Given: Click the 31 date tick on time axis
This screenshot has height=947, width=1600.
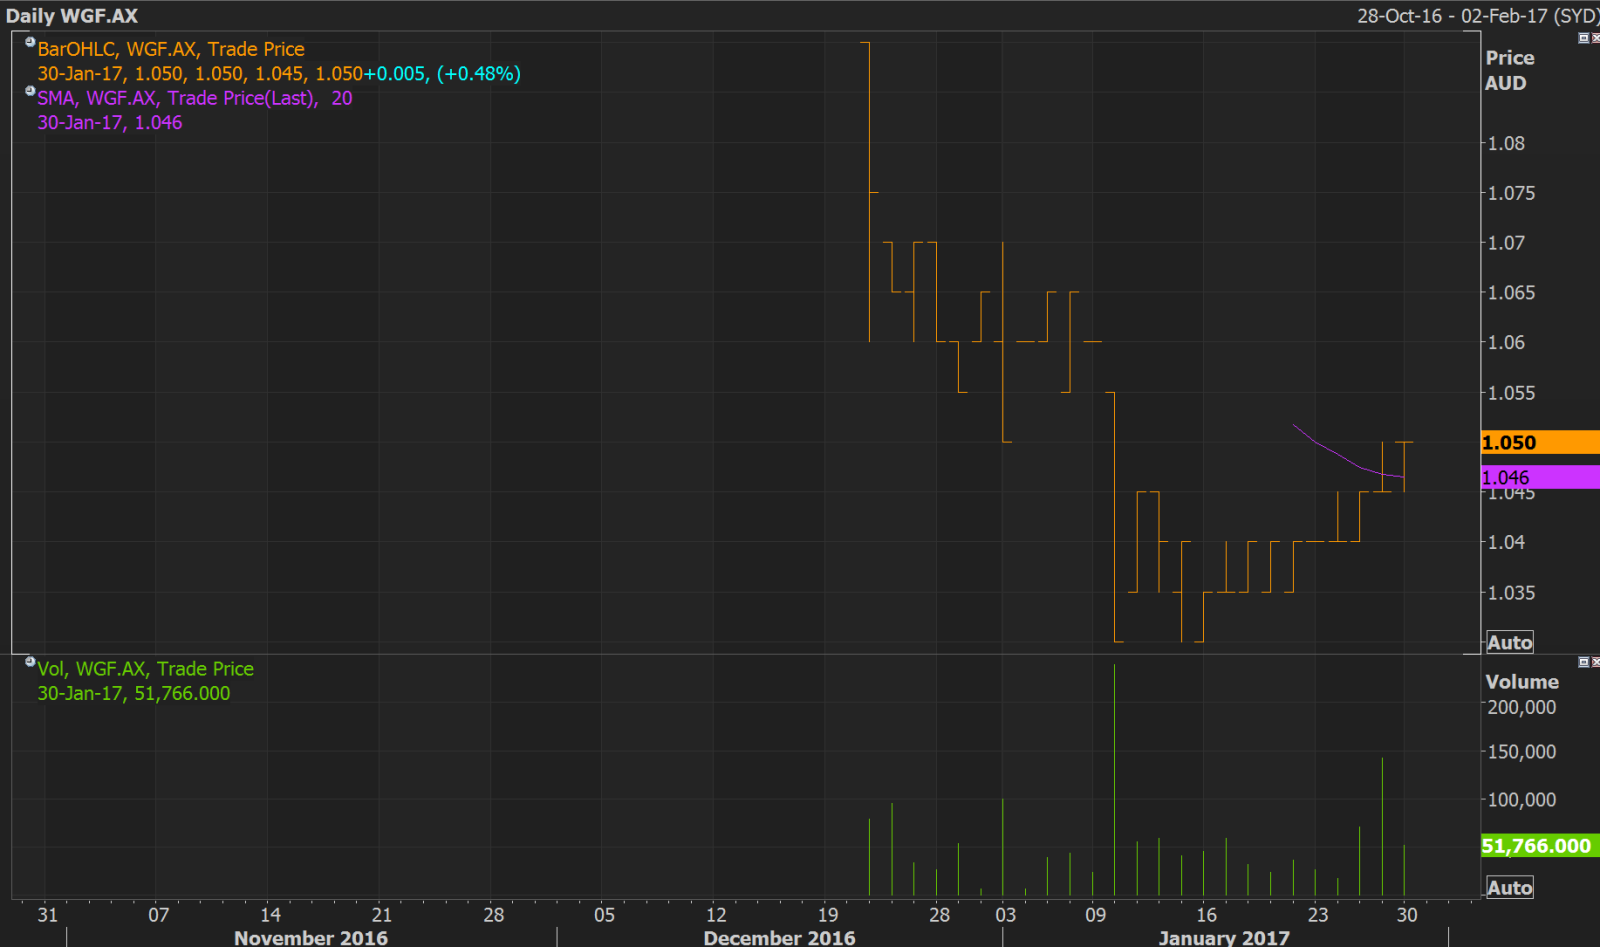Looking at the screenshot, I should tap(47, 915).
